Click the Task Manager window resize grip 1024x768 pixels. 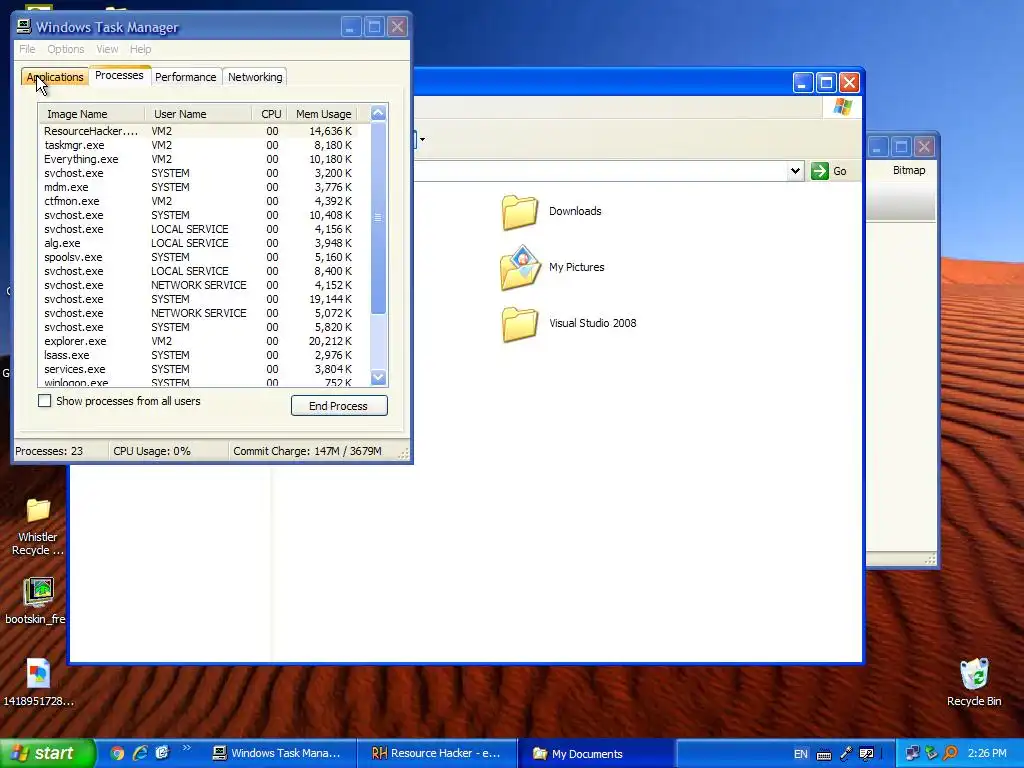coord(404,453)
